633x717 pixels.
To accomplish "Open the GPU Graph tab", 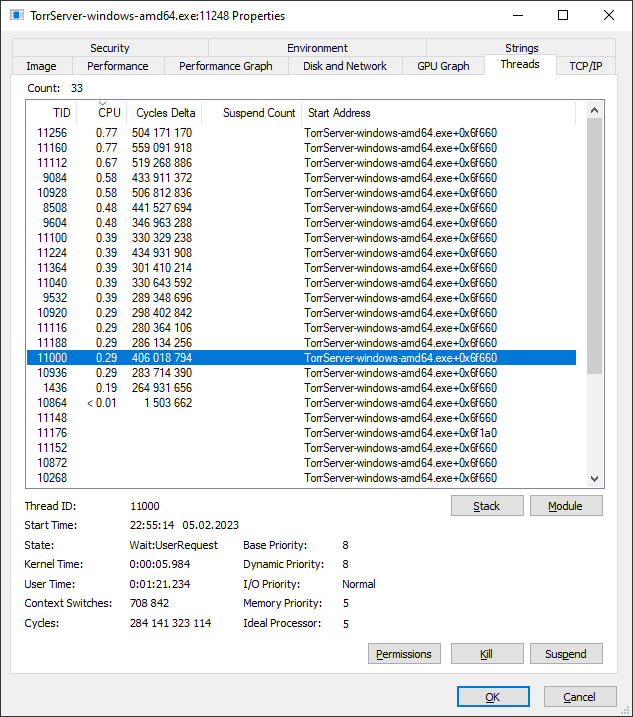I will (x=443, y=66).
